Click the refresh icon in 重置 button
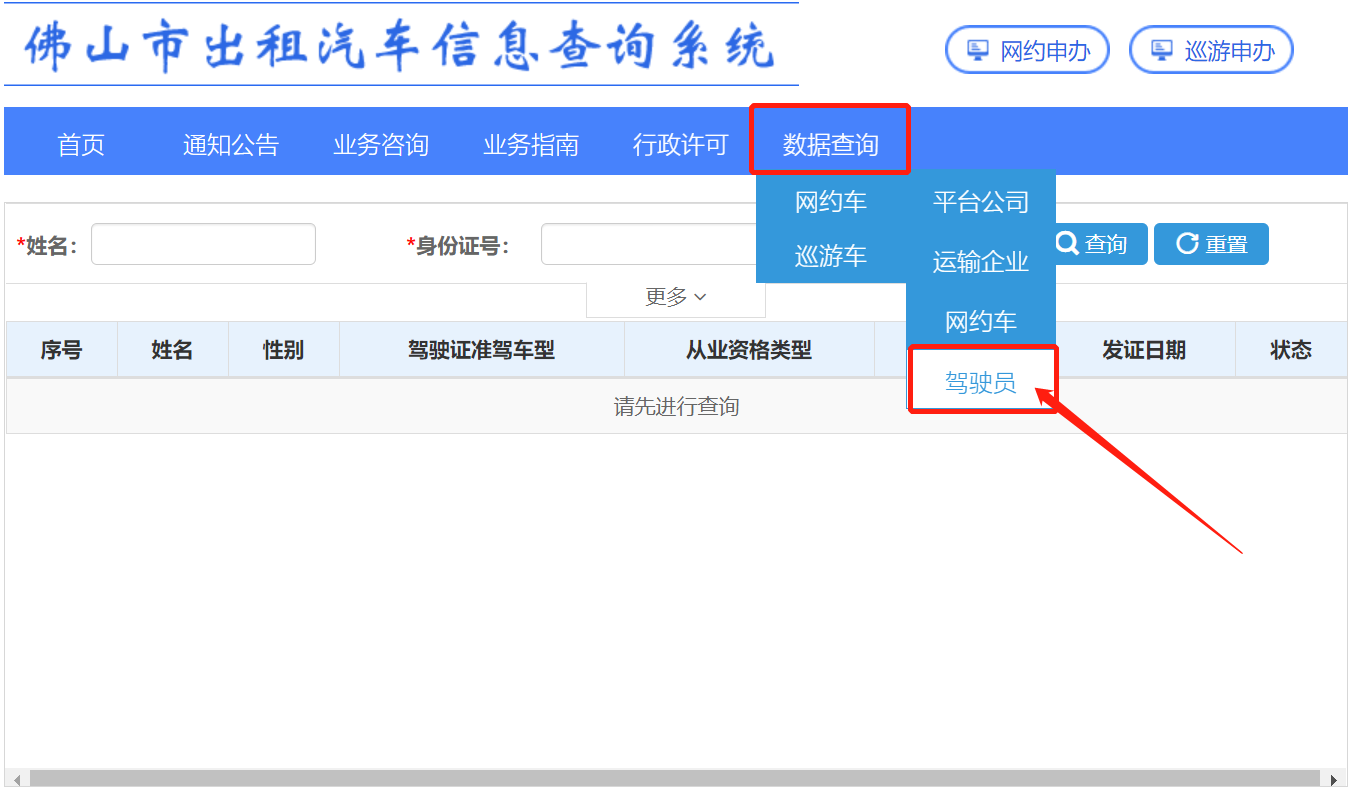This screenshot has height=790, width=1351. tap(1187, 243)
